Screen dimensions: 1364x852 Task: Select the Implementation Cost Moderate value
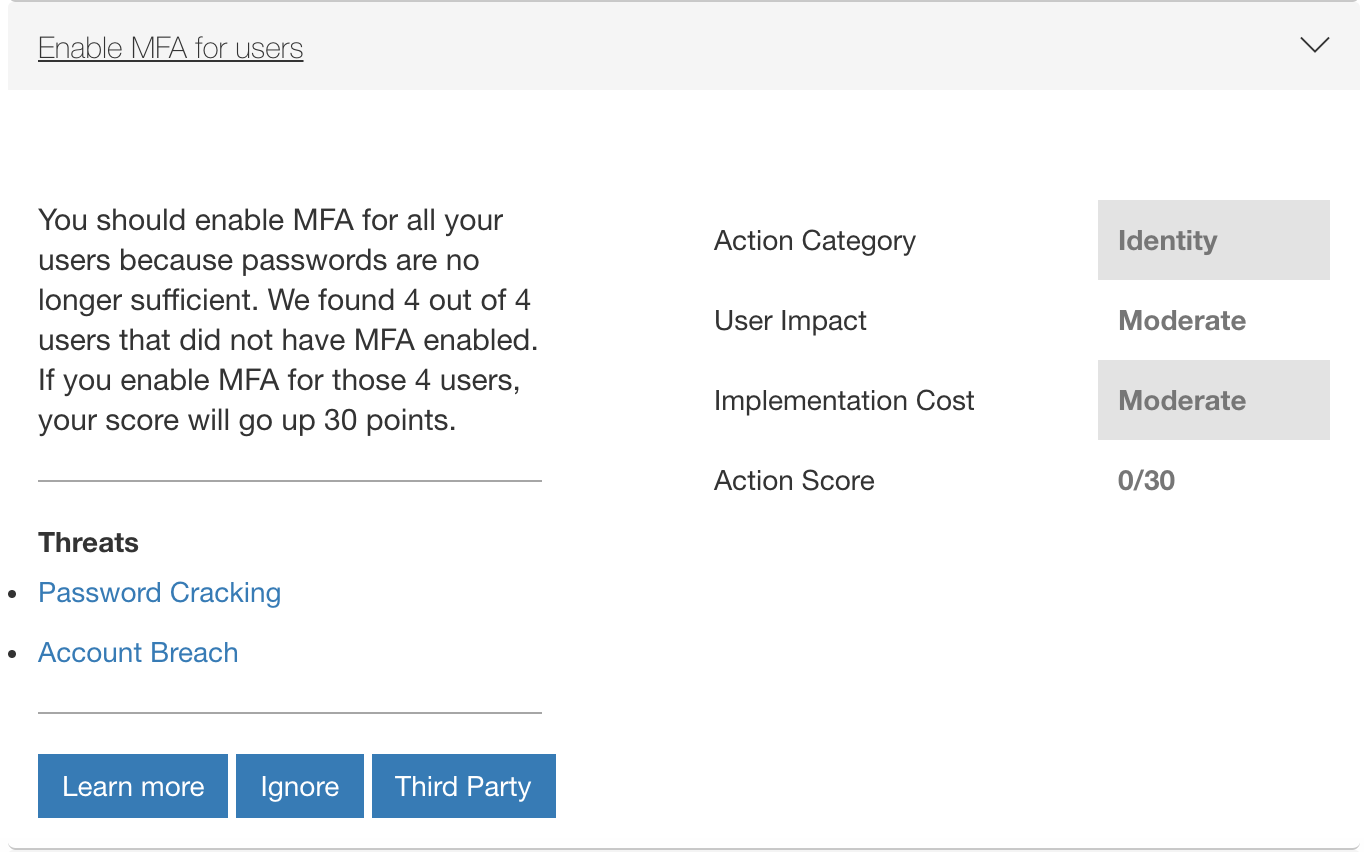[x=1181, y=401]
